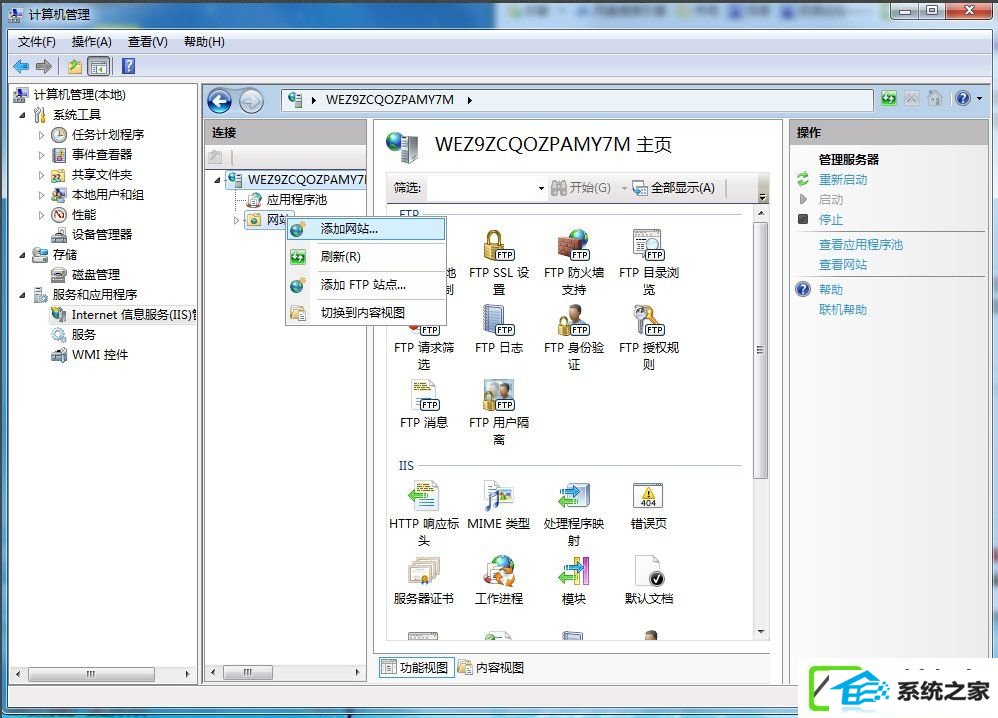The width and height of the screenshot is (998, 718).
Task: Open the filter (筛选) combo box dropdown
Action: [541, 188]
